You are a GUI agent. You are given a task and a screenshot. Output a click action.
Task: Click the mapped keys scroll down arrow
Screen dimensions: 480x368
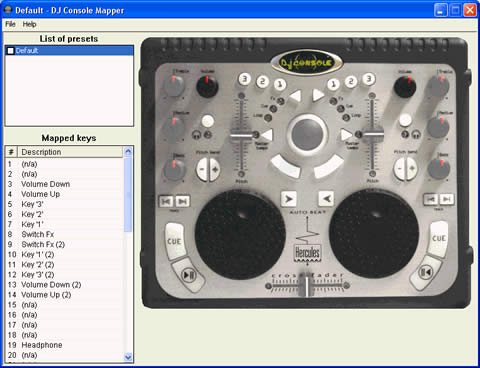tap(128, 357)
